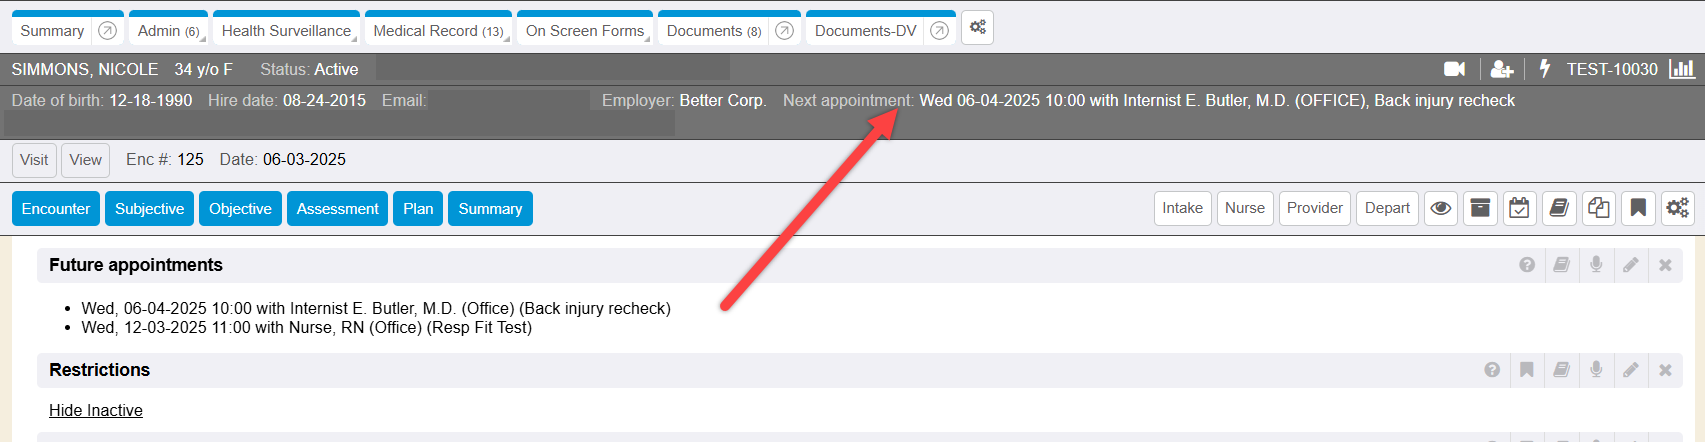Toggle the eye visibility icon in encounter toolbar
Image resolution: width=1705 pixels, height=442 pixels.
(x=1441, y=208)
